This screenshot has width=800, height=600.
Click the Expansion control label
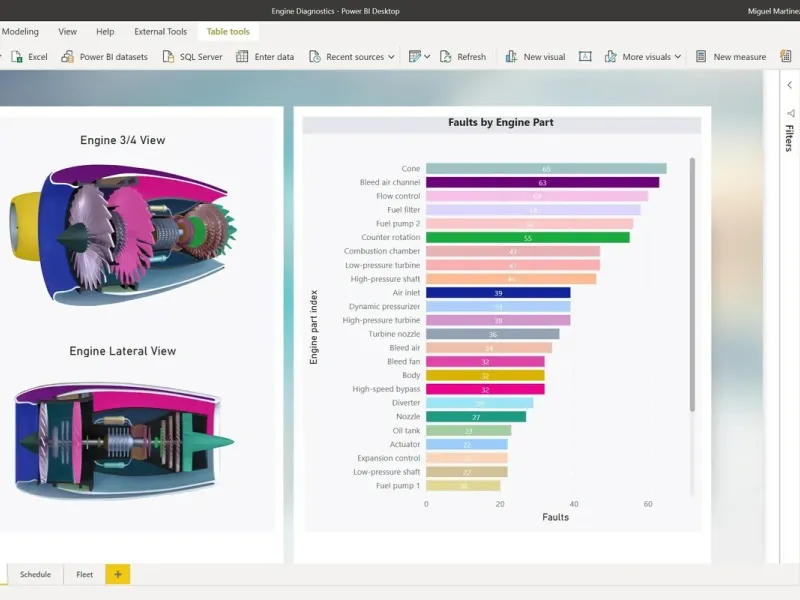(389, 458)
